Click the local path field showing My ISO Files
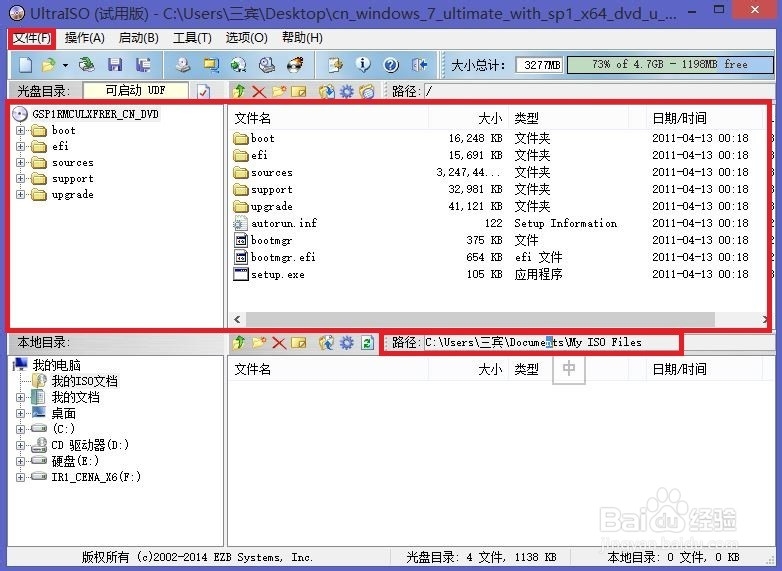782x571 pixels. pyautogui.click(x=551, y=343)
